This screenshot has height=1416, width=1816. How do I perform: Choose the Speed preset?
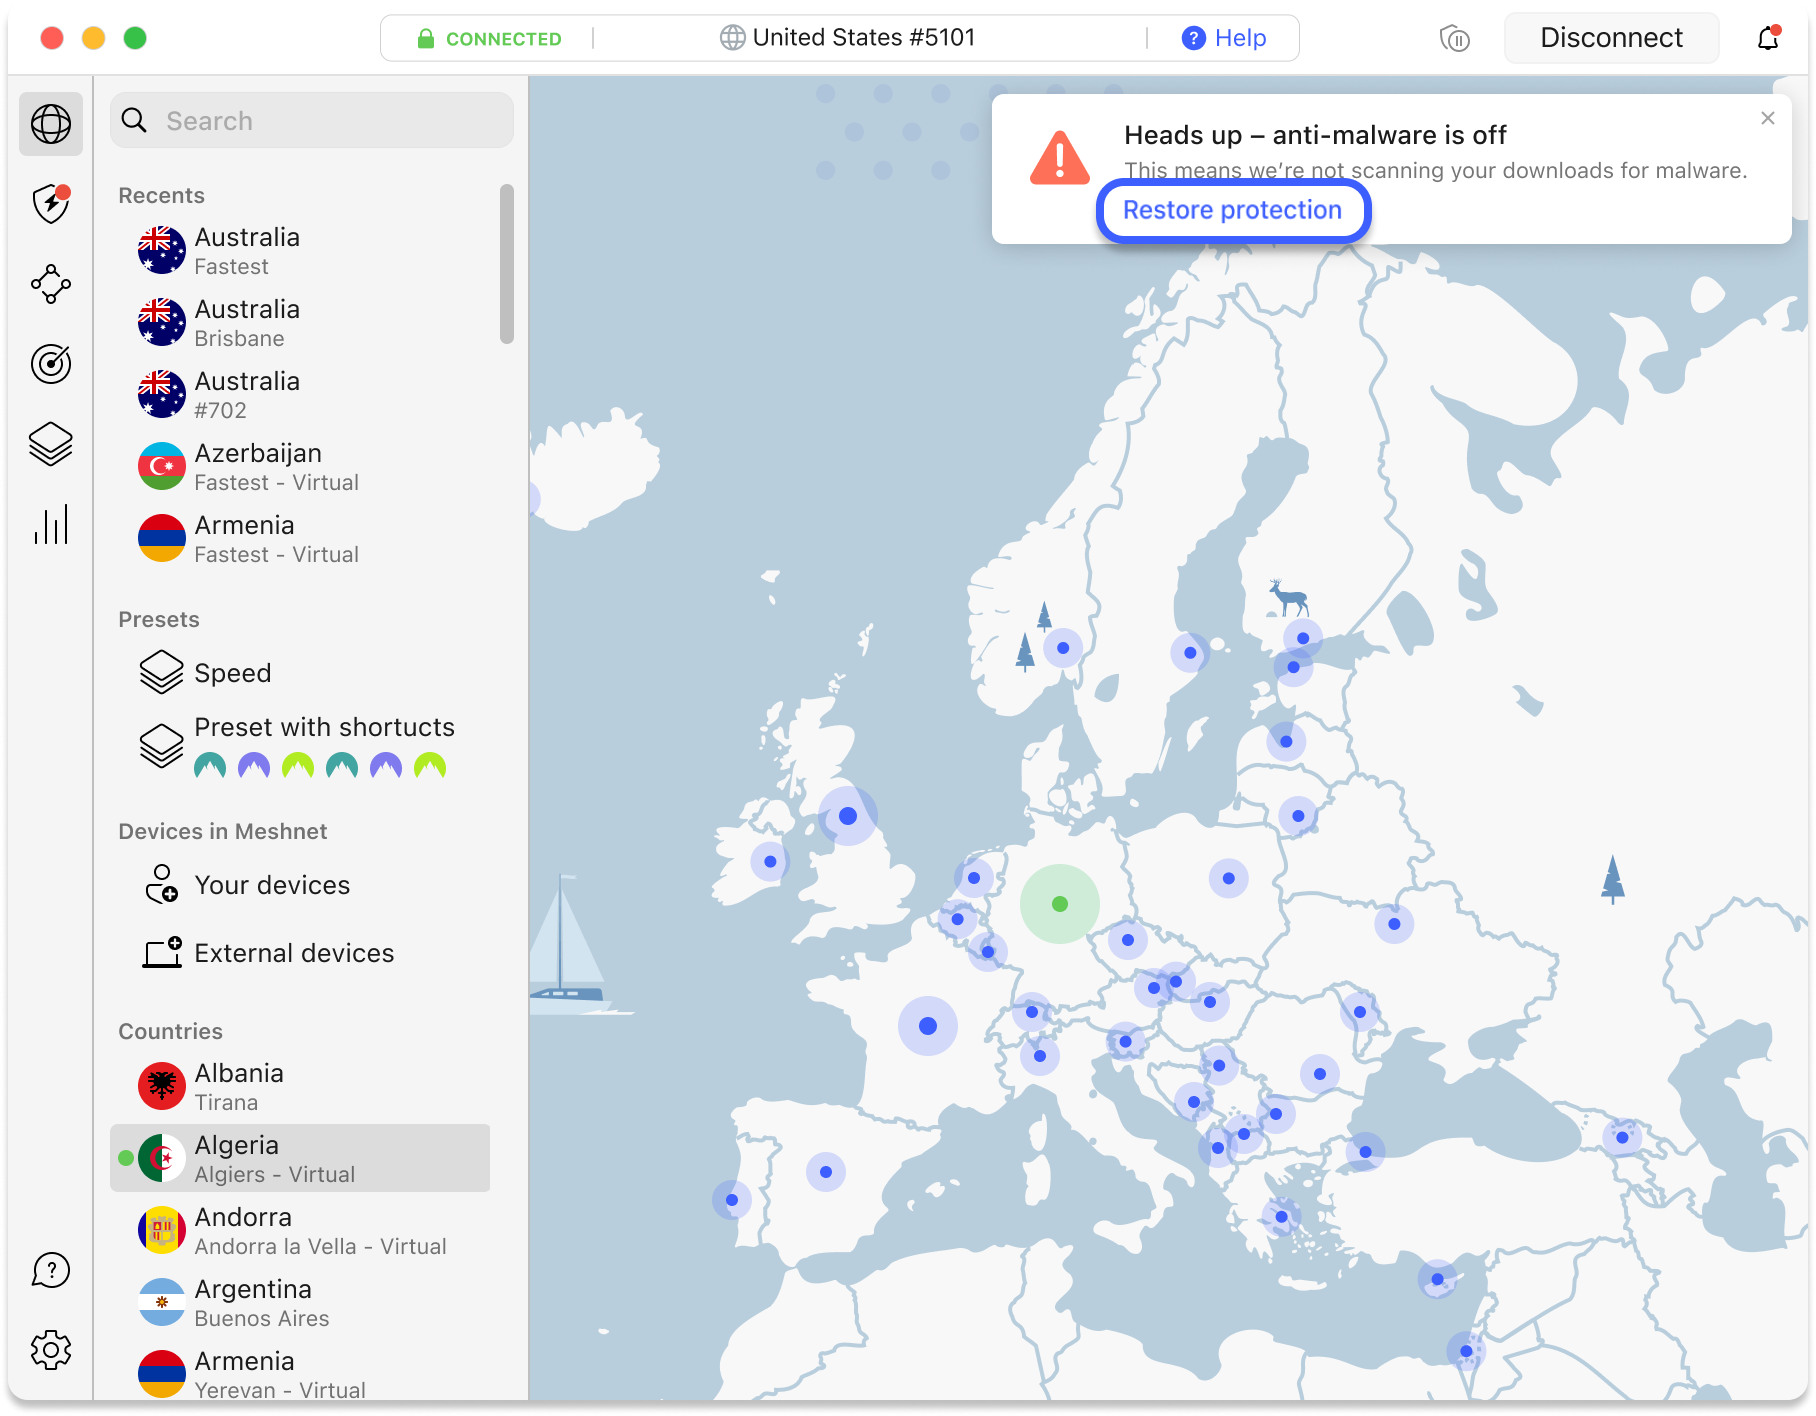pyautogui.click(x=232, y=673)
